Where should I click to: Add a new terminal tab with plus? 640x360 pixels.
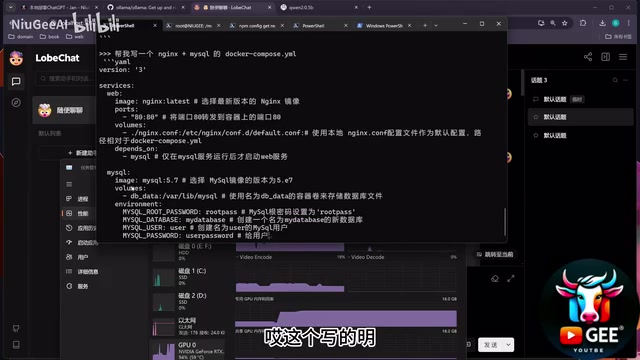425,25
